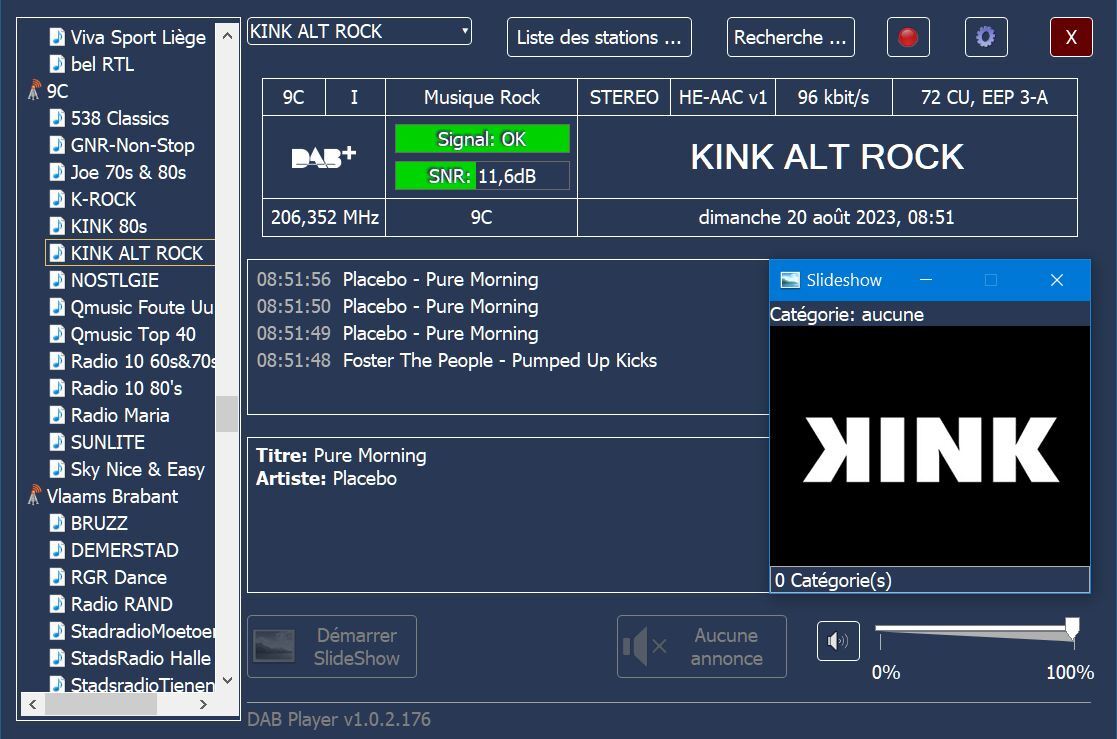
Task: Click the horizontal scrollbar right arrow
Action: pos(203,704)
